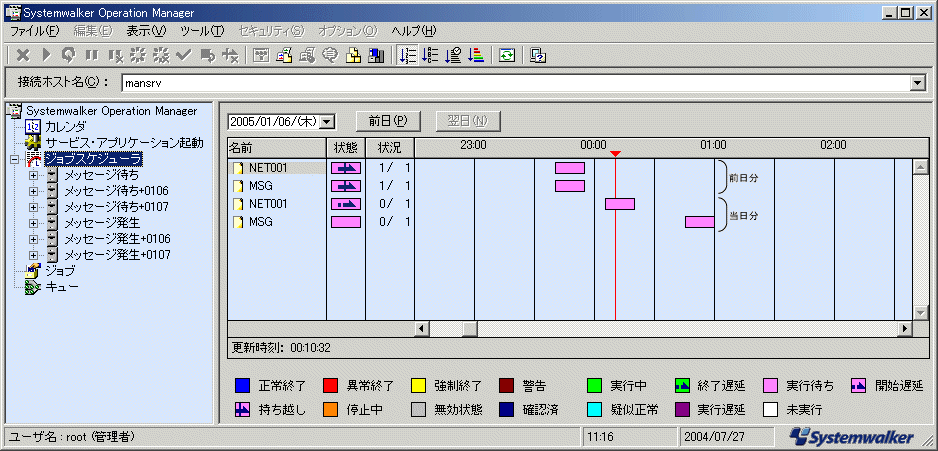Select the first NET001 row in job list
Image resolution: width=938 pixels, height=451 pixels.
[x=277, y=168]
